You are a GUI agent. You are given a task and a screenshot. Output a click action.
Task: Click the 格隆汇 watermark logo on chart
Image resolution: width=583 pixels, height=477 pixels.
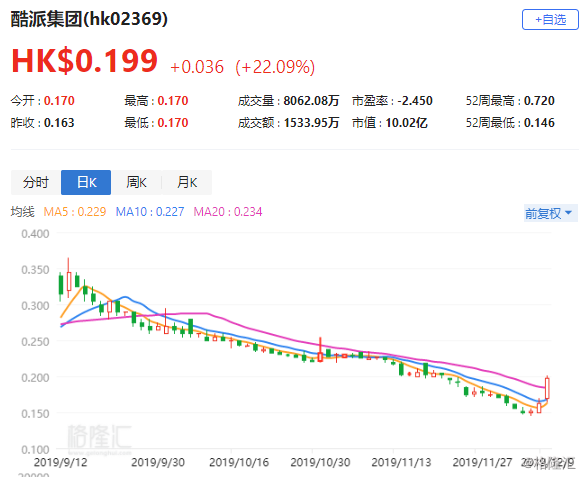click(x=100, y=438)
